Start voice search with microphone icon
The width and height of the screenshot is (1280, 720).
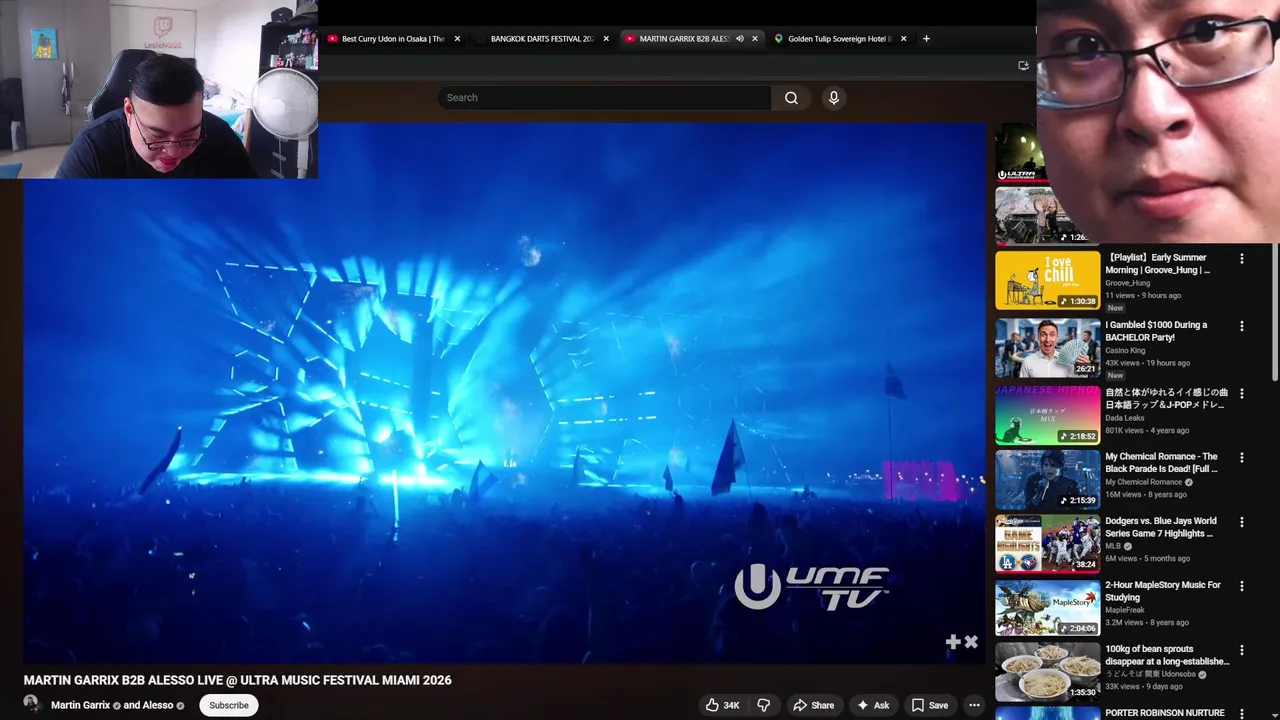pos(834,98)
